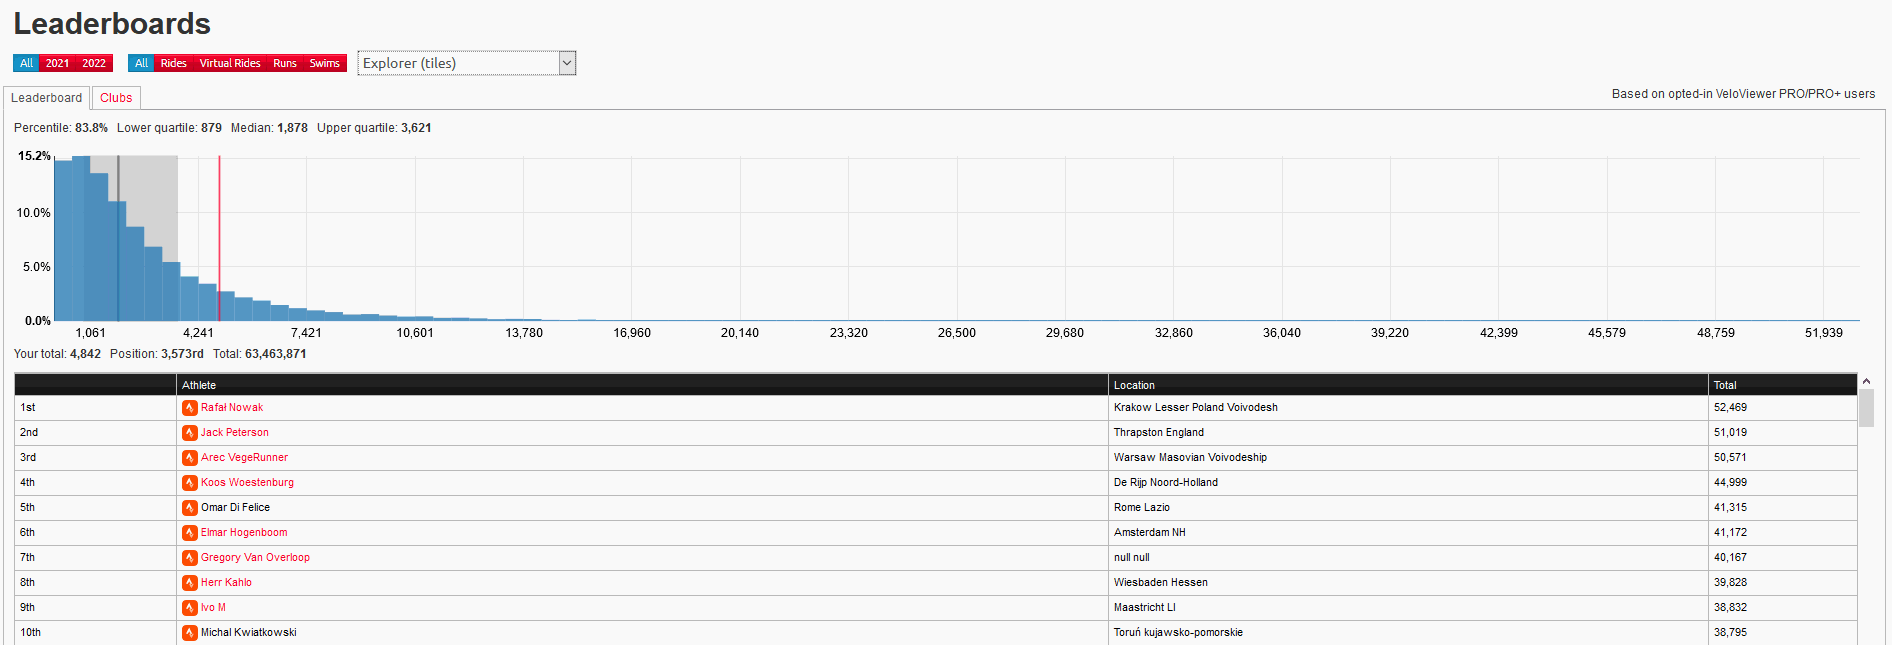Sort table by Total column header
1892x645 pixels.
click(x=1783, y=385)
